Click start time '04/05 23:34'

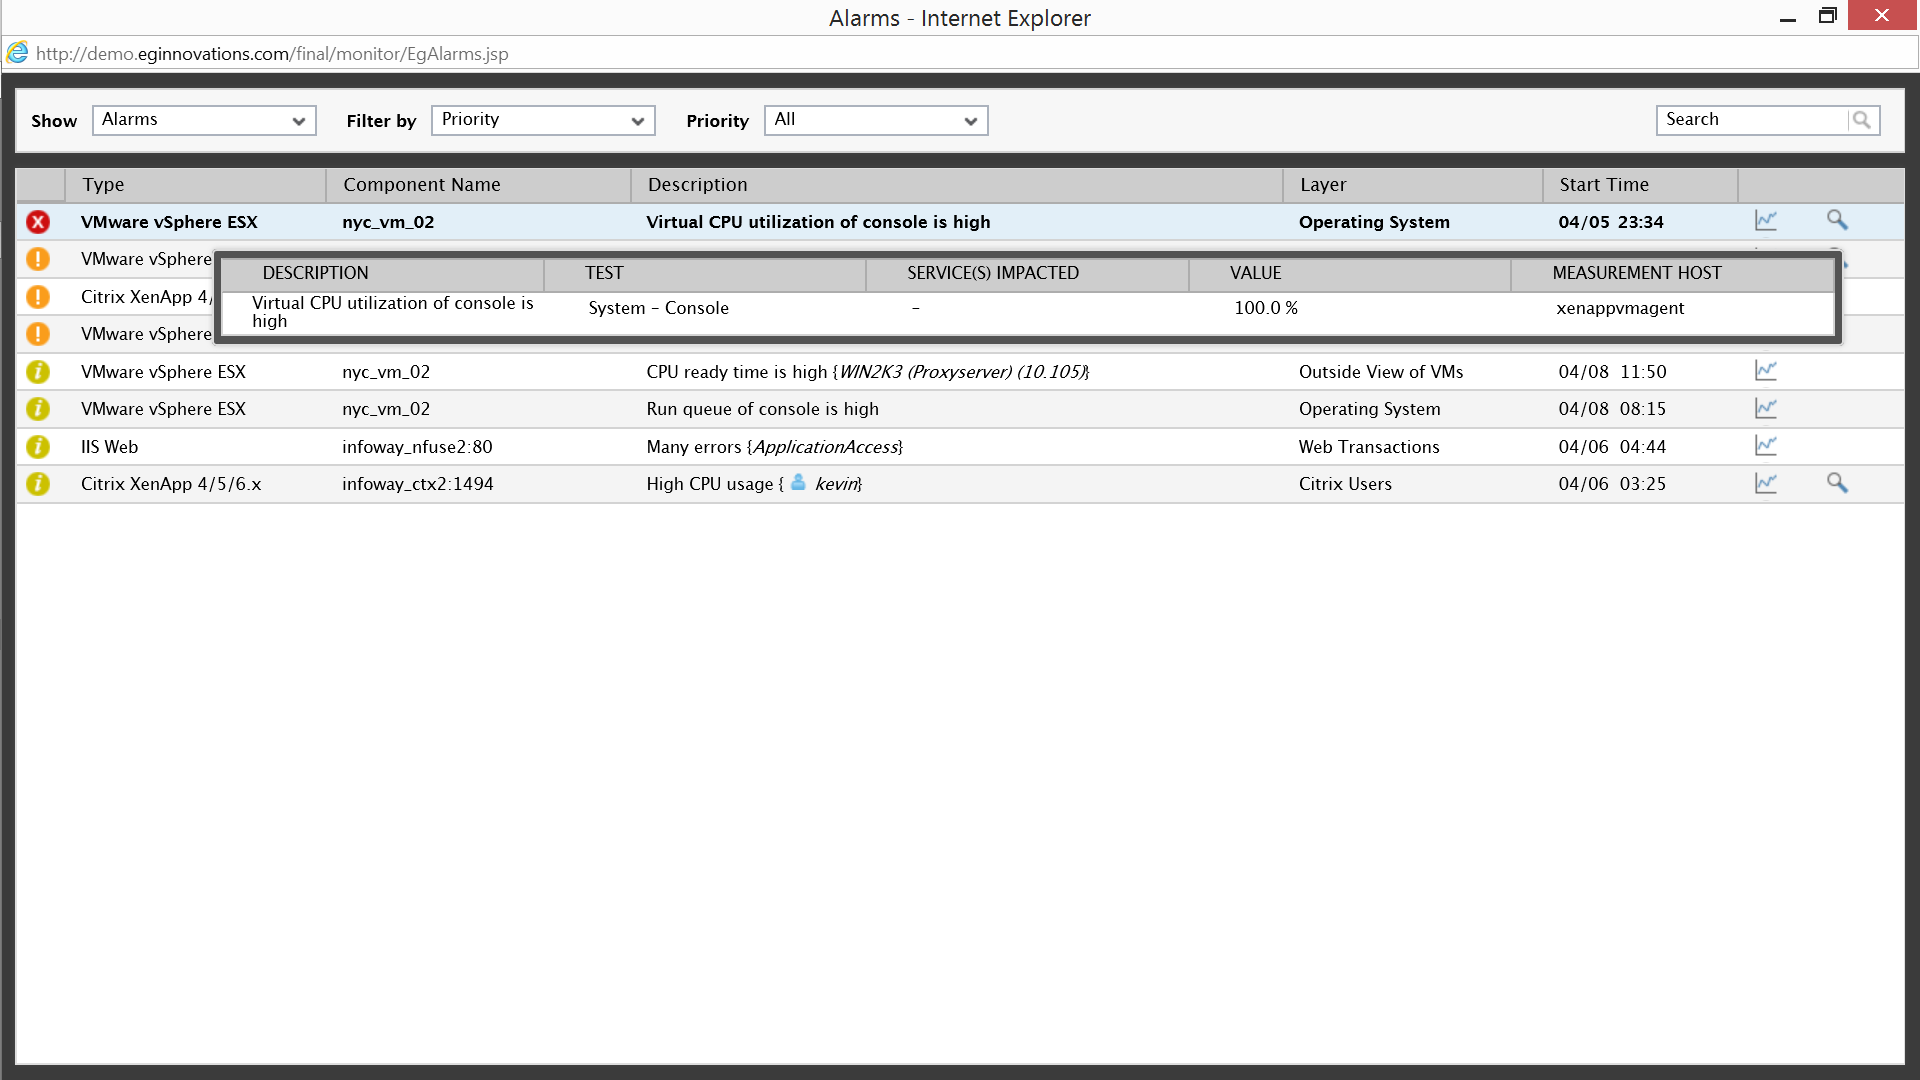1611,222
